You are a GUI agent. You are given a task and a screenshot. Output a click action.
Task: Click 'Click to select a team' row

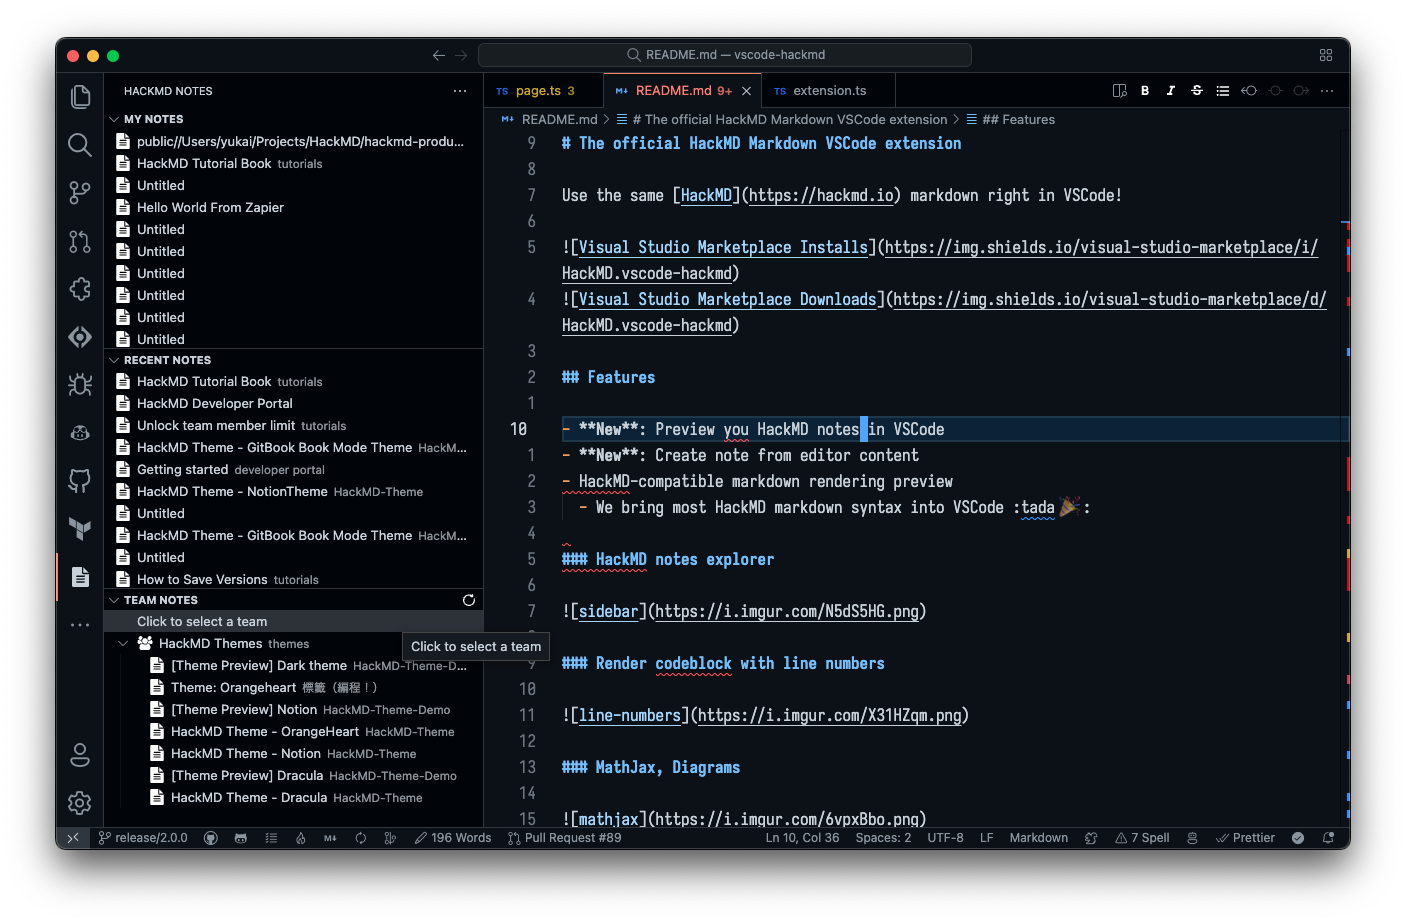[x=294, y=622]
